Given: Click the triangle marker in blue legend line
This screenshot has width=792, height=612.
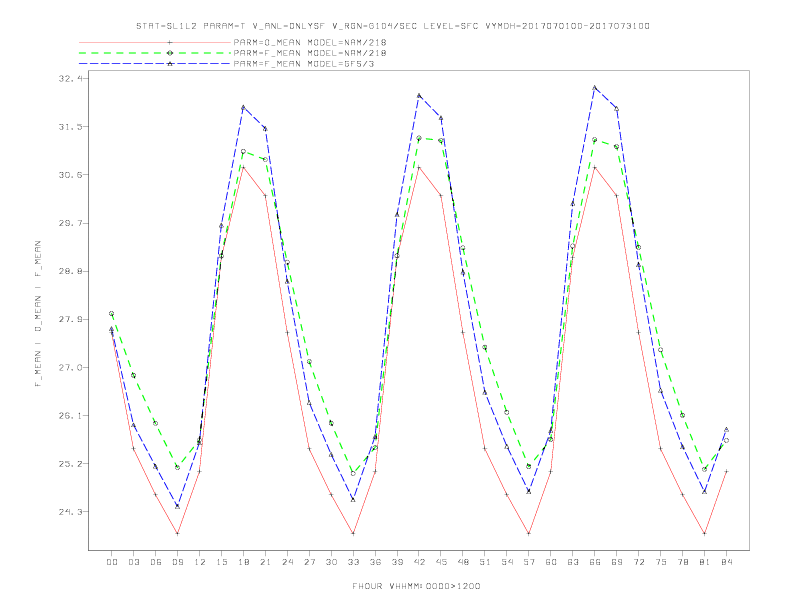Looking at the screenshot, I should pos(170,64).
